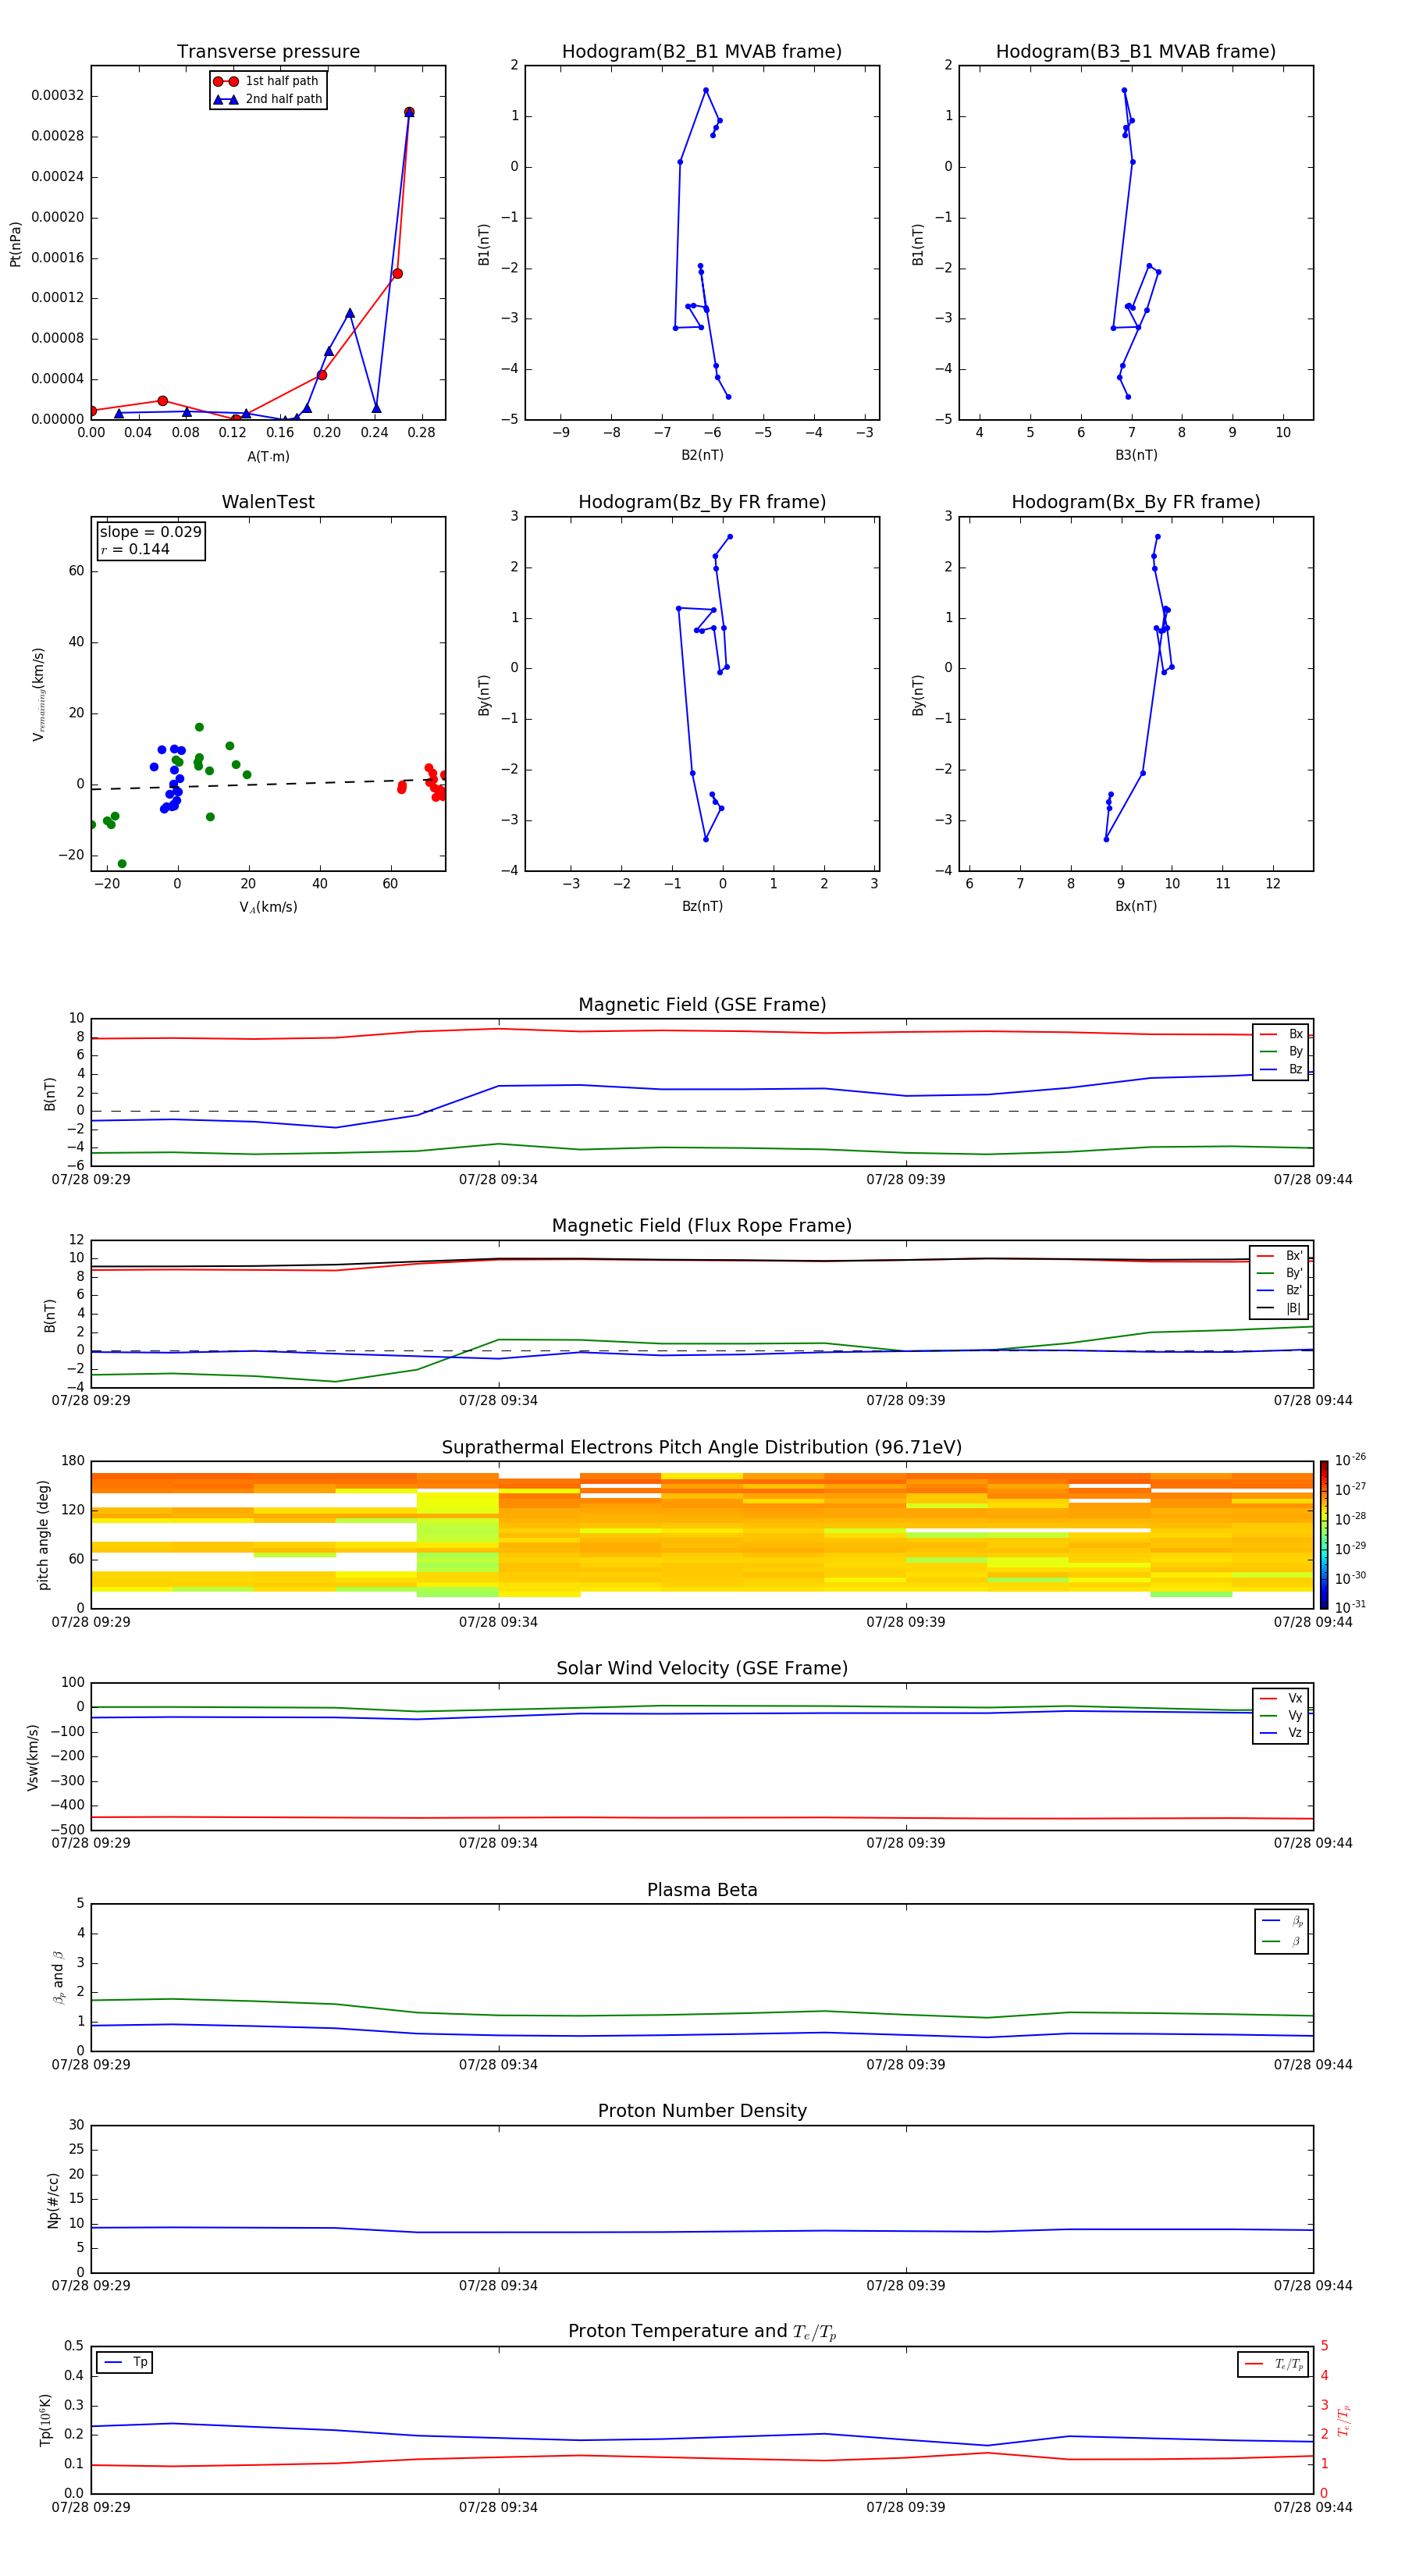Click the "V_A(km/s)" x-axis label in WalenTest
The height and width of the screenshot is (2576, 1405).
[x=268, y=907]
